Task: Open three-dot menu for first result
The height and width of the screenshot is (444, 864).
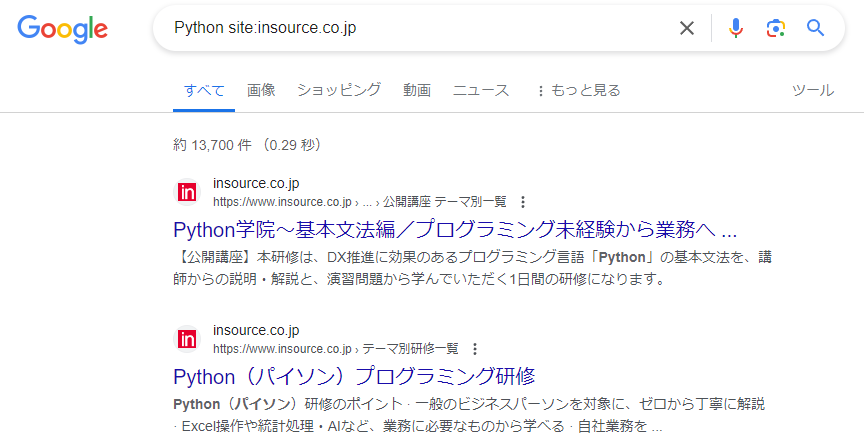Action: (x=523, y=201)
